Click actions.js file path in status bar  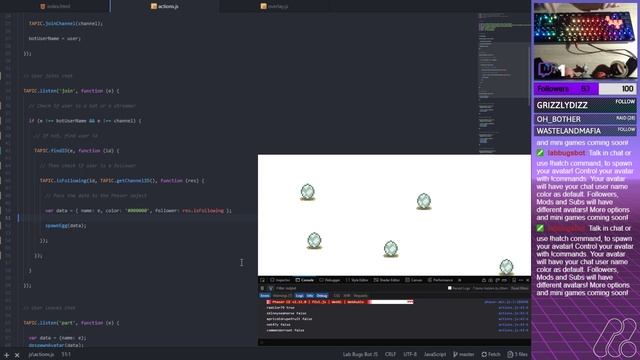coord(41,355)
